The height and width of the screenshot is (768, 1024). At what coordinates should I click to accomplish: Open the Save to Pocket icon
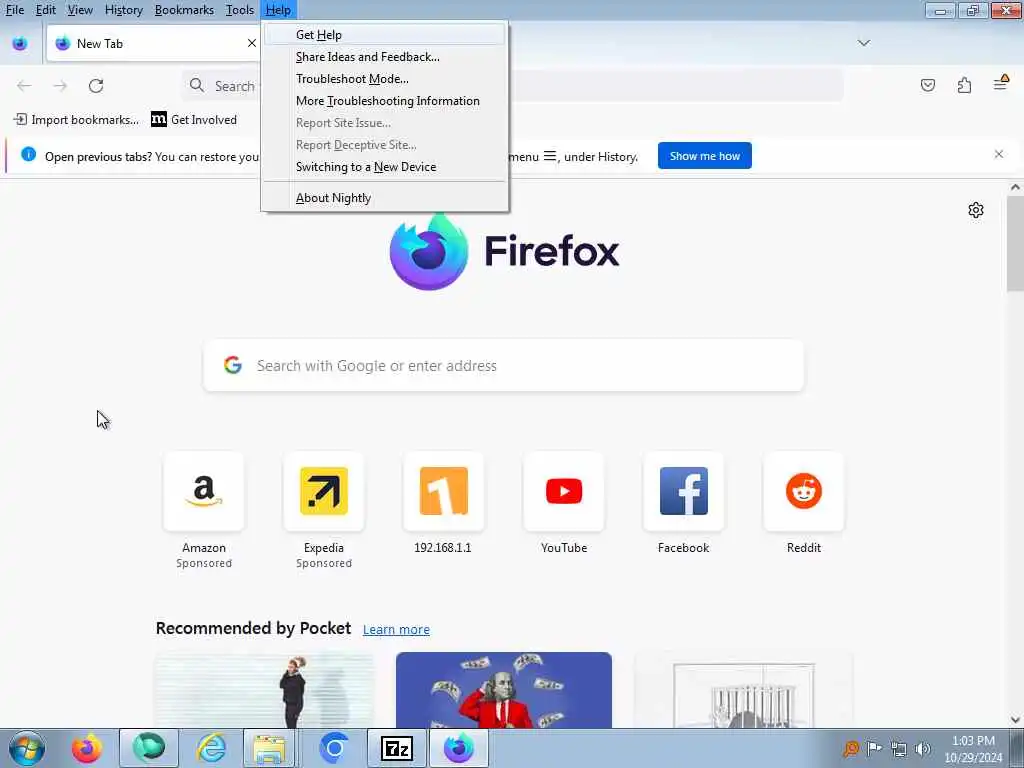coord(928,85)
